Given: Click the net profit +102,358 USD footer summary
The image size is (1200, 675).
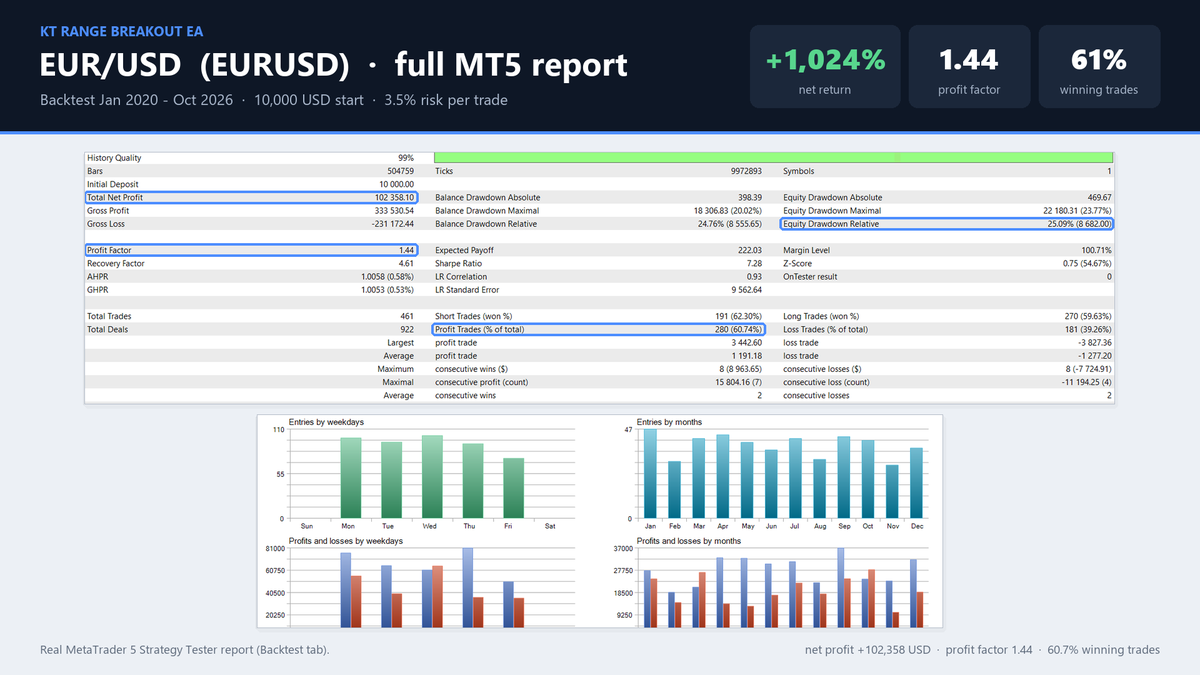Looking at the screenshot, I should coord(982,650).
